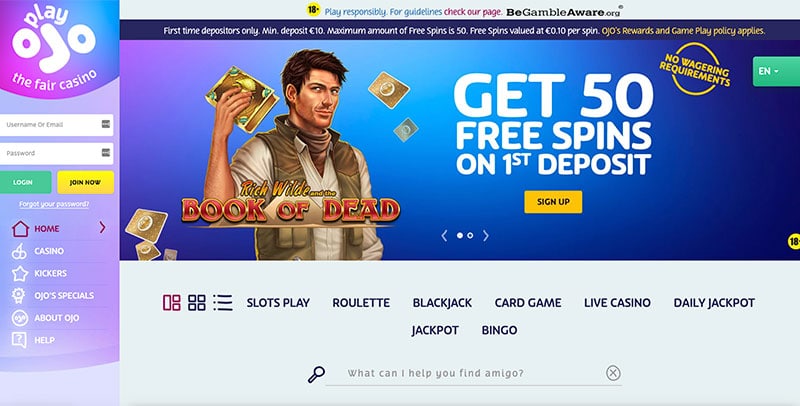Click the magnifying glass search icon
This screenshot has width=800, height=406.
click(316, 374)
